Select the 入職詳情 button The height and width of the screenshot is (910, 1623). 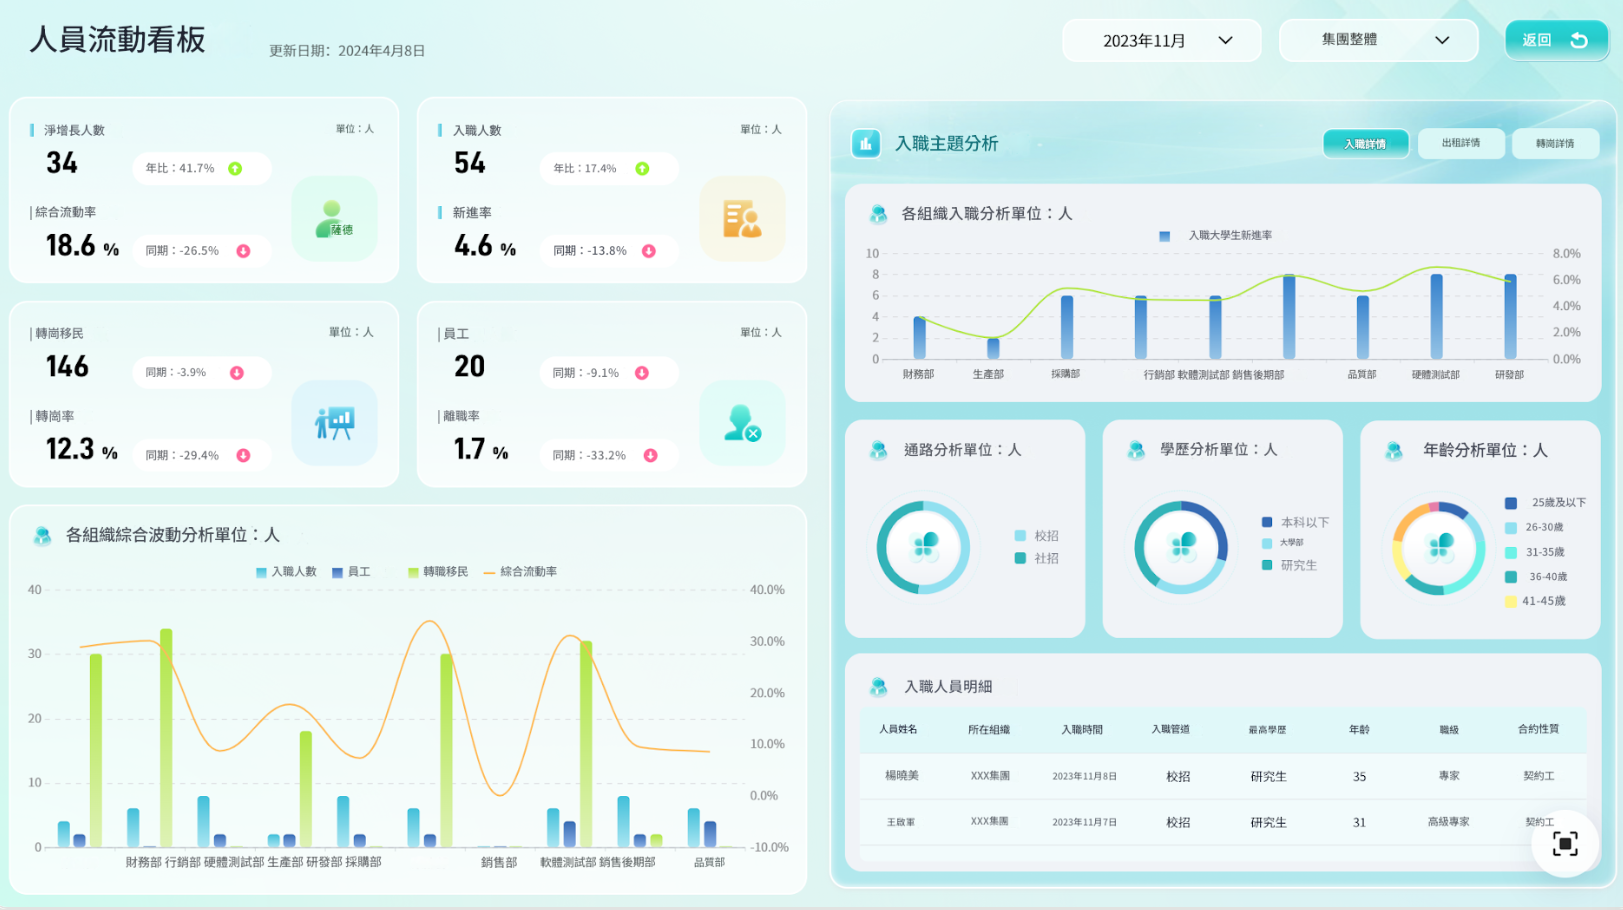1365,143
